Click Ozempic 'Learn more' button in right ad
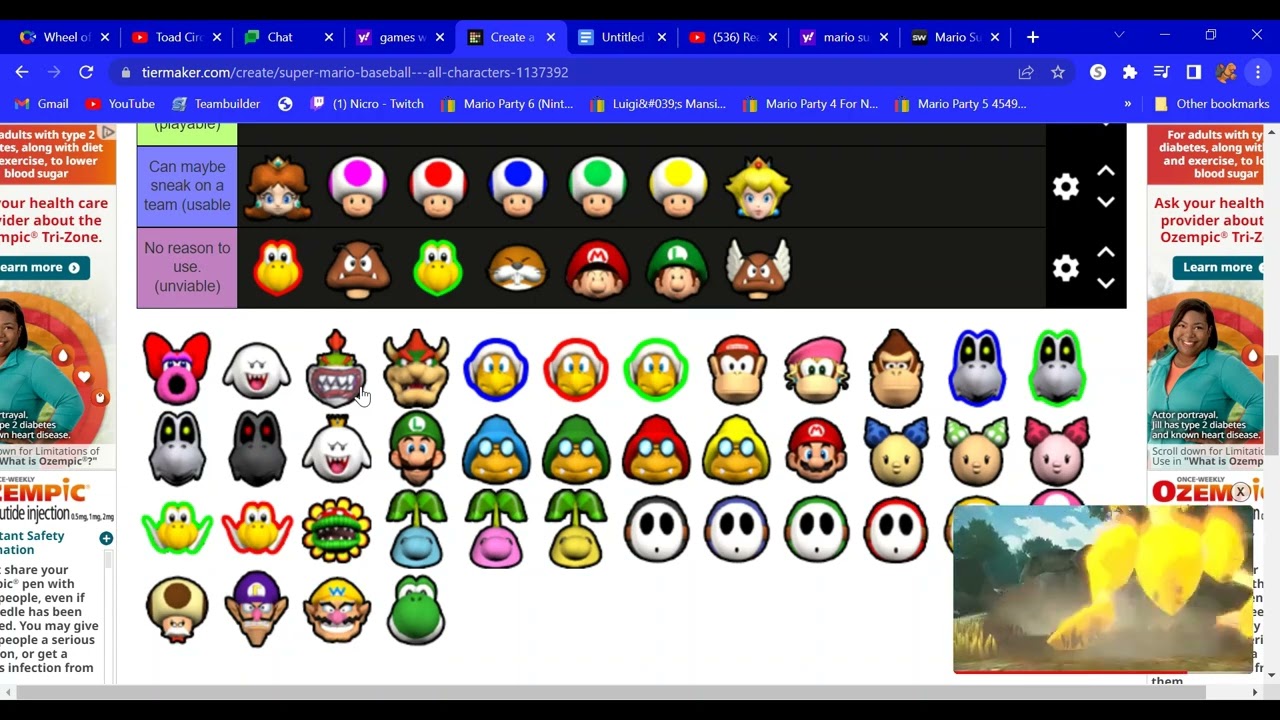Screen dimensions: 1280x720 coord(1217,267)
